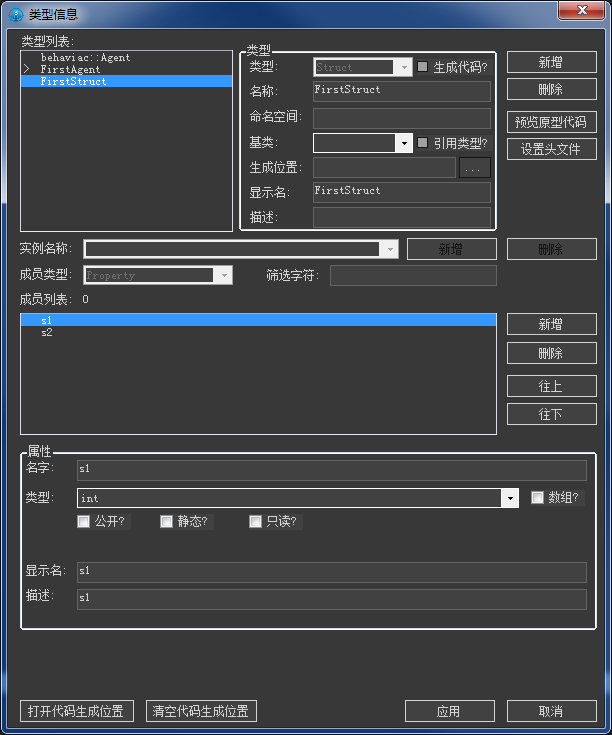
Task: Click the 设置头文件 button
Action: coord(551,150)
